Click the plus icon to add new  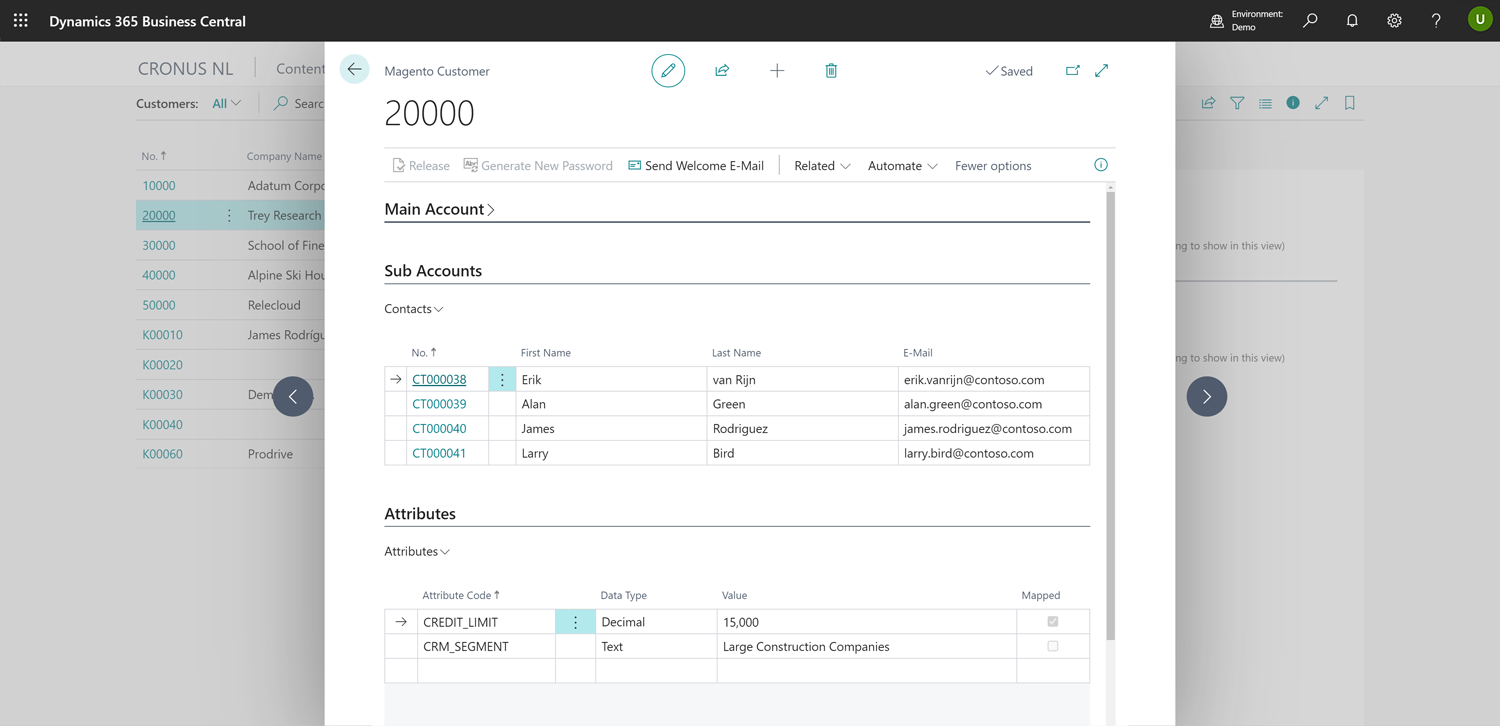click(777, 71)
